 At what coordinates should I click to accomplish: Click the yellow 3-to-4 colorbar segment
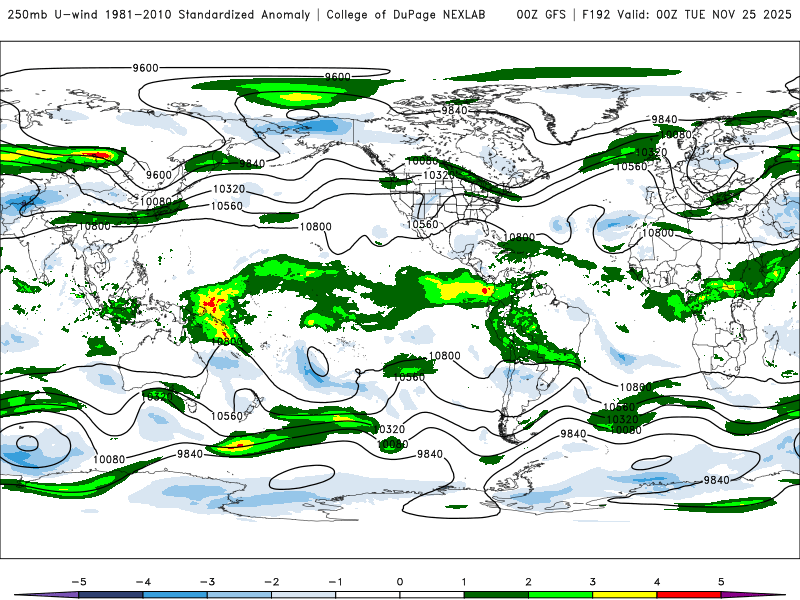[624, 595]
